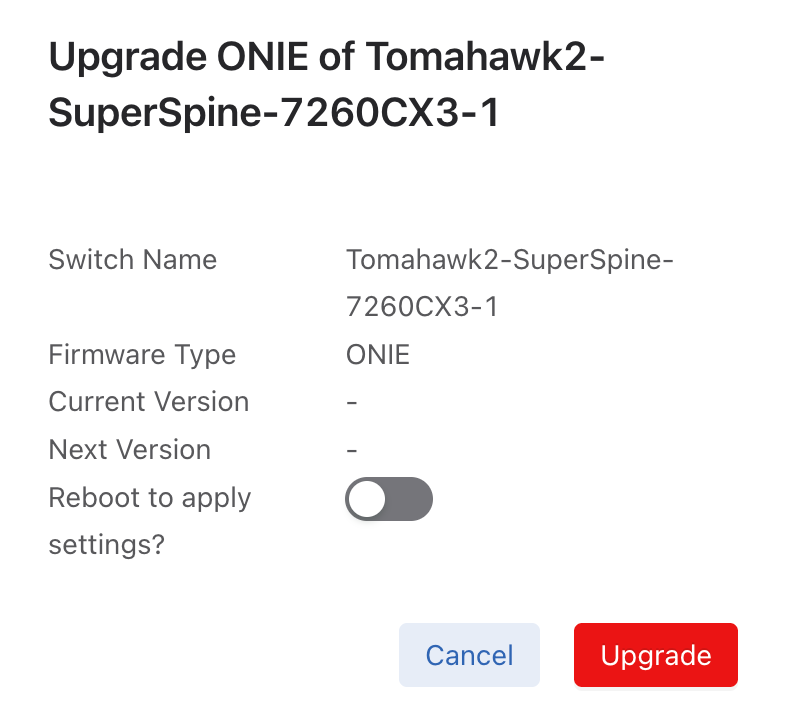Click the white knob of the reboot switch
The image size is (789, 702).
click(368, 499)
